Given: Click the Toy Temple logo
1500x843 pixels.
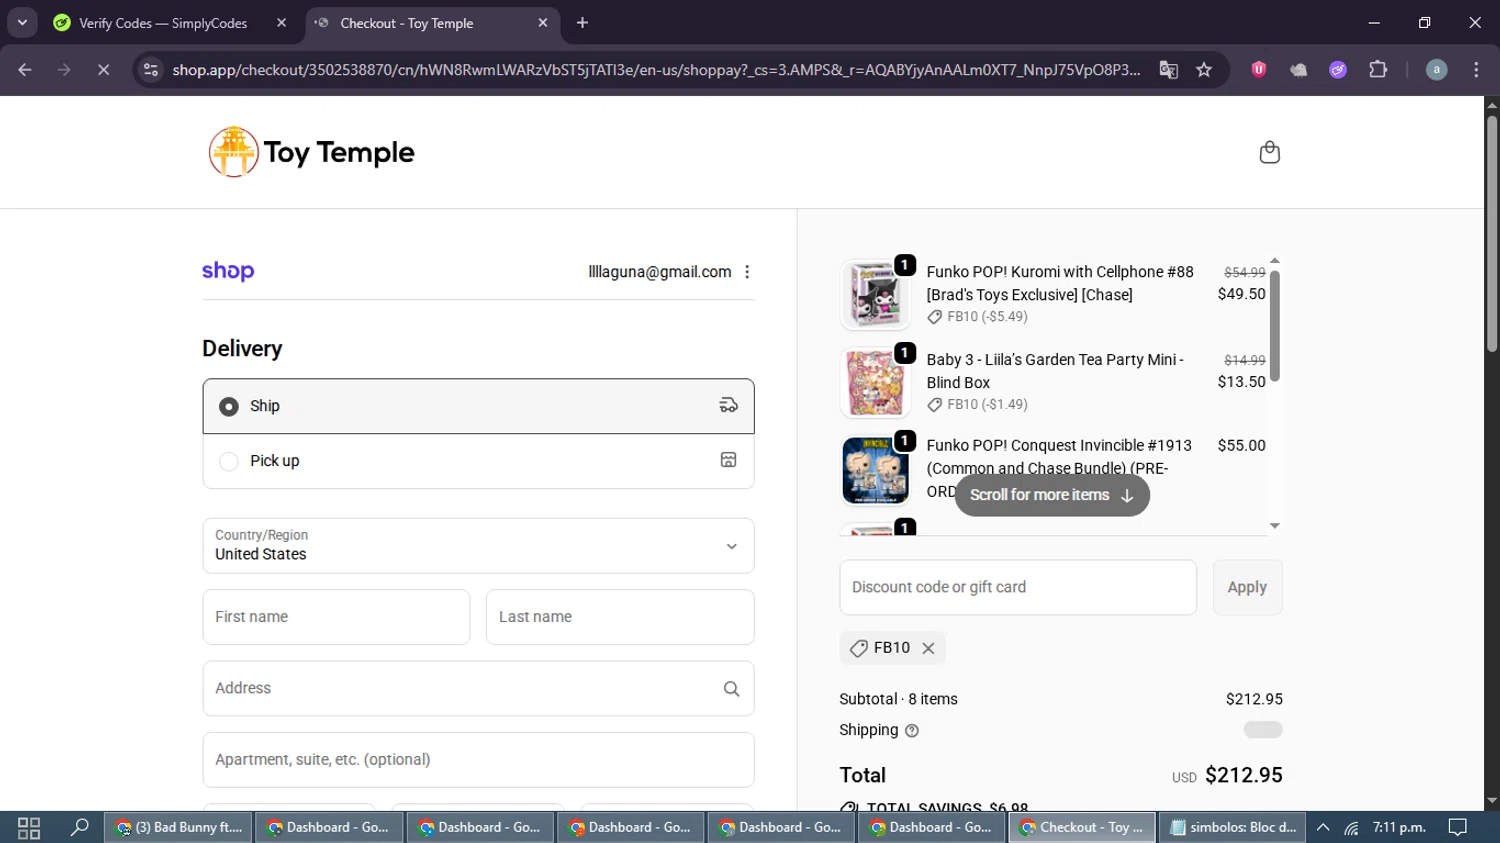Looking at the screenshot, I should tap(311, 152).
